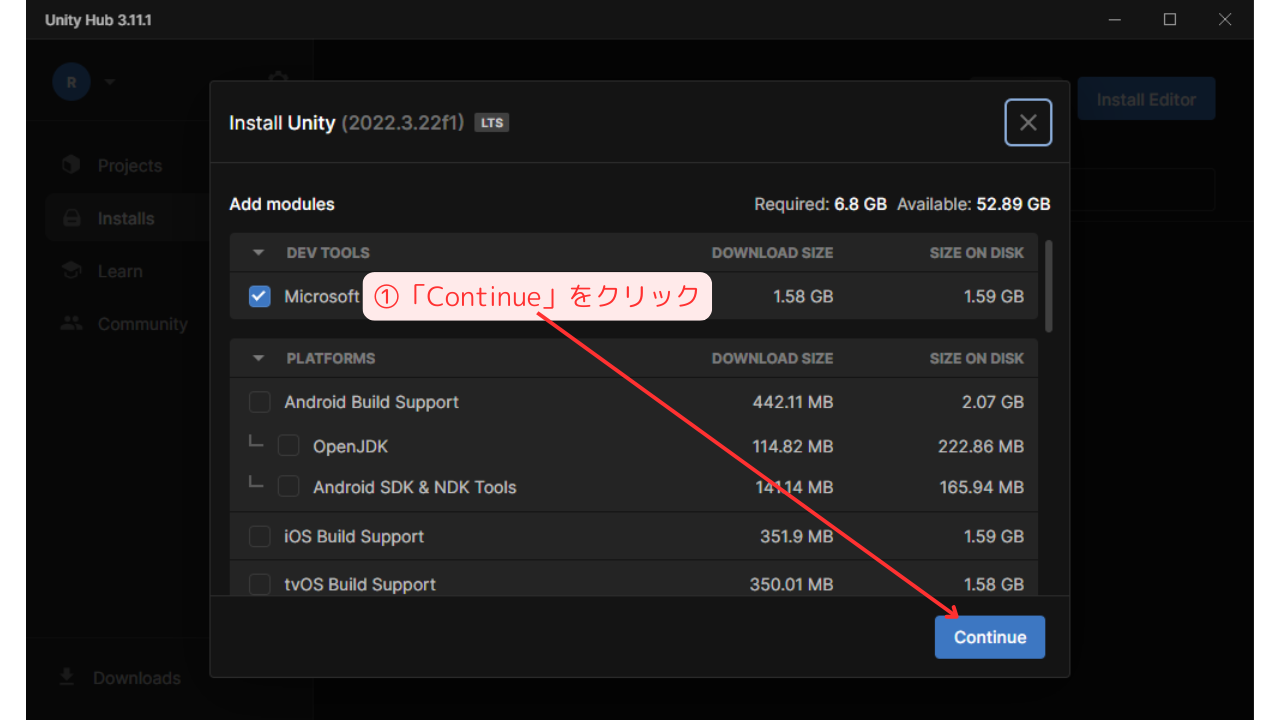Collapse the PLATFORMS section
1280x720 pixels.
[x=258, y=358]
